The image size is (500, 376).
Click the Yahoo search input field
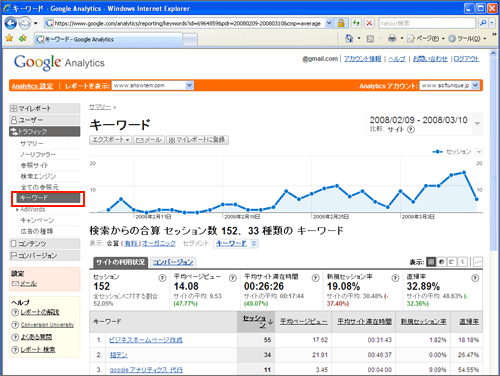click(x=427, y=23)
